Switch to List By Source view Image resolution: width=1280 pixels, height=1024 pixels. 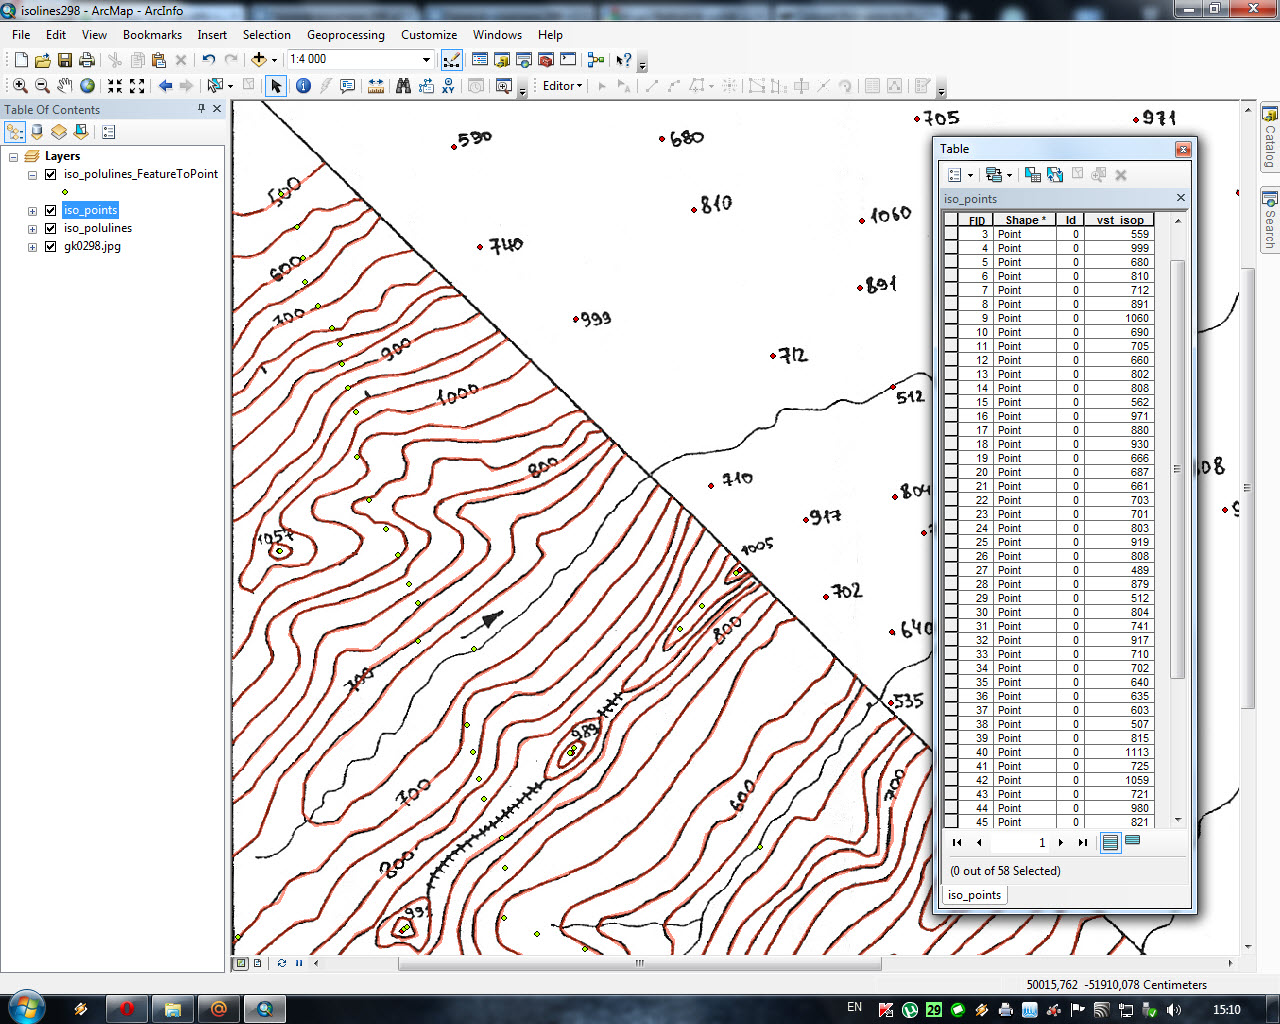point(37,132)
